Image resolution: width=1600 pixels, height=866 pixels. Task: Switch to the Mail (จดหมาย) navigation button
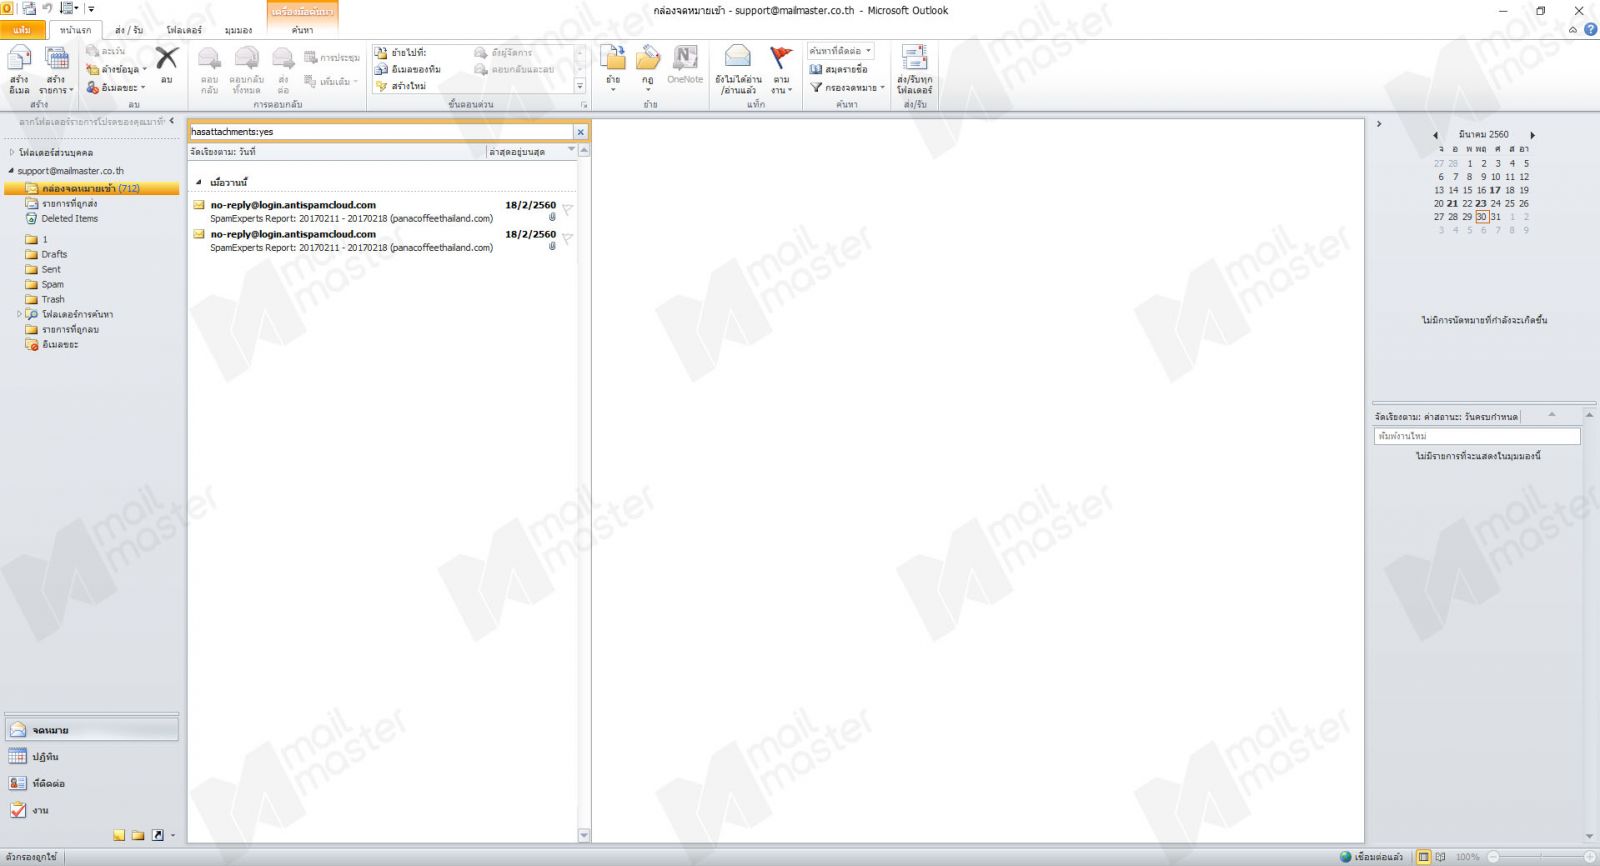pos(91,730)
